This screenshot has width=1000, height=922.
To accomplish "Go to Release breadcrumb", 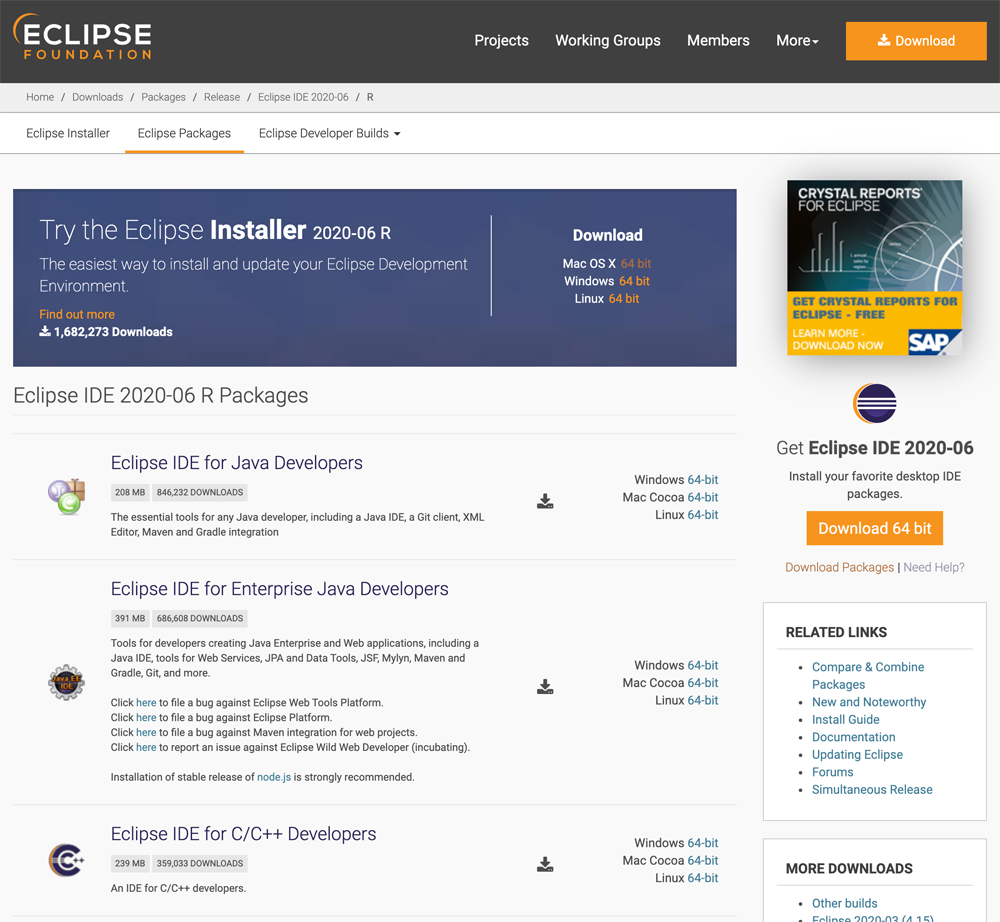I will pyautogui.click(x=222, y=97).
